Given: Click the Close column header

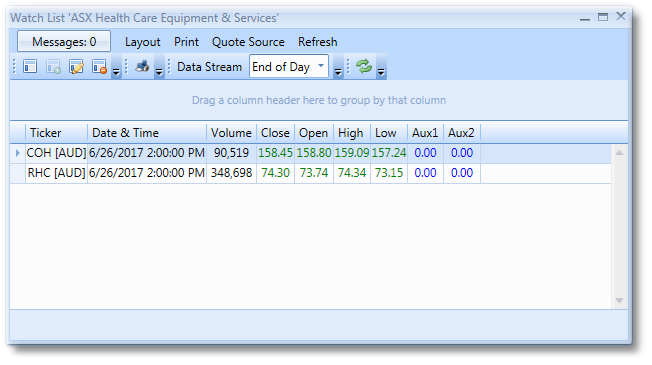Looking at the screenshot, I should click(x=275, y=133).
